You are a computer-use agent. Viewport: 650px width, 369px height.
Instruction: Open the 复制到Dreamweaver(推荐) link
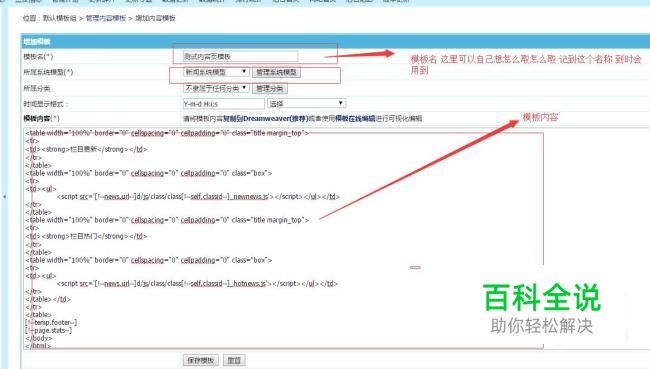click(x=265, y=119)
